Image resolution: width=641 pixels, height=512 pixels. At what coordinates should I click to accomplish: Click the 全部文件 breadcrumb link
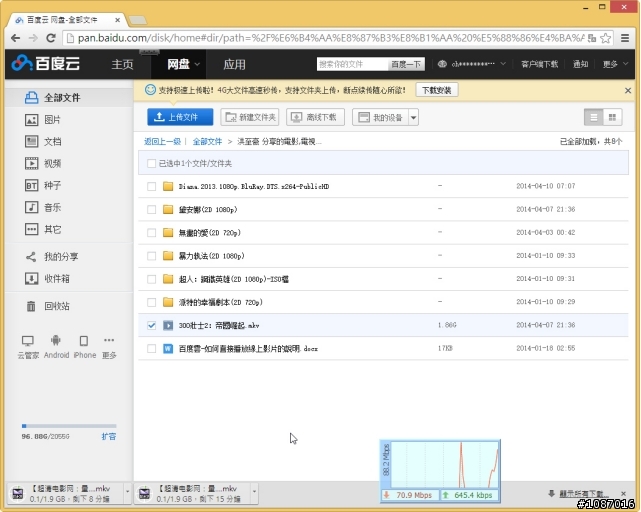207,141
